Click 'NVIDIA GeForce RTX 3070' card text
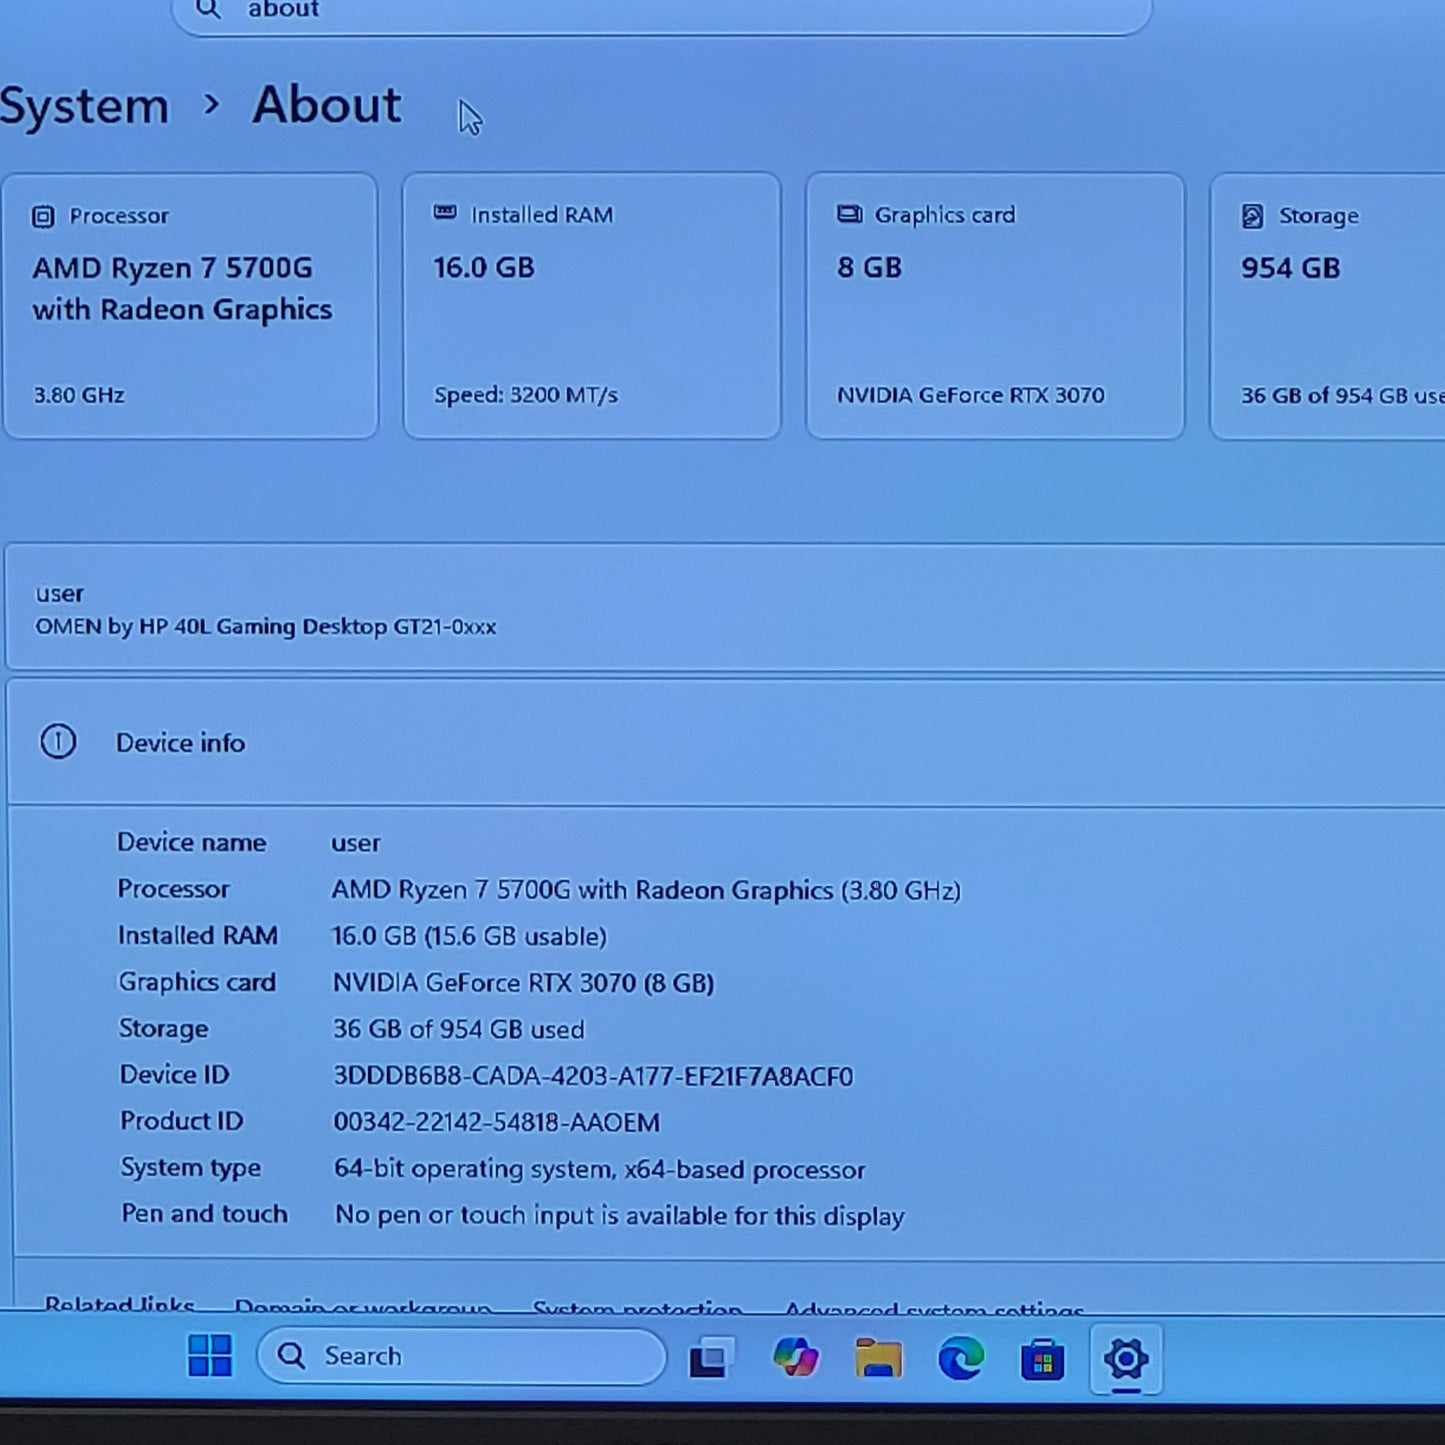The width and height of the screenshot is (1445, 1445). 971,395
